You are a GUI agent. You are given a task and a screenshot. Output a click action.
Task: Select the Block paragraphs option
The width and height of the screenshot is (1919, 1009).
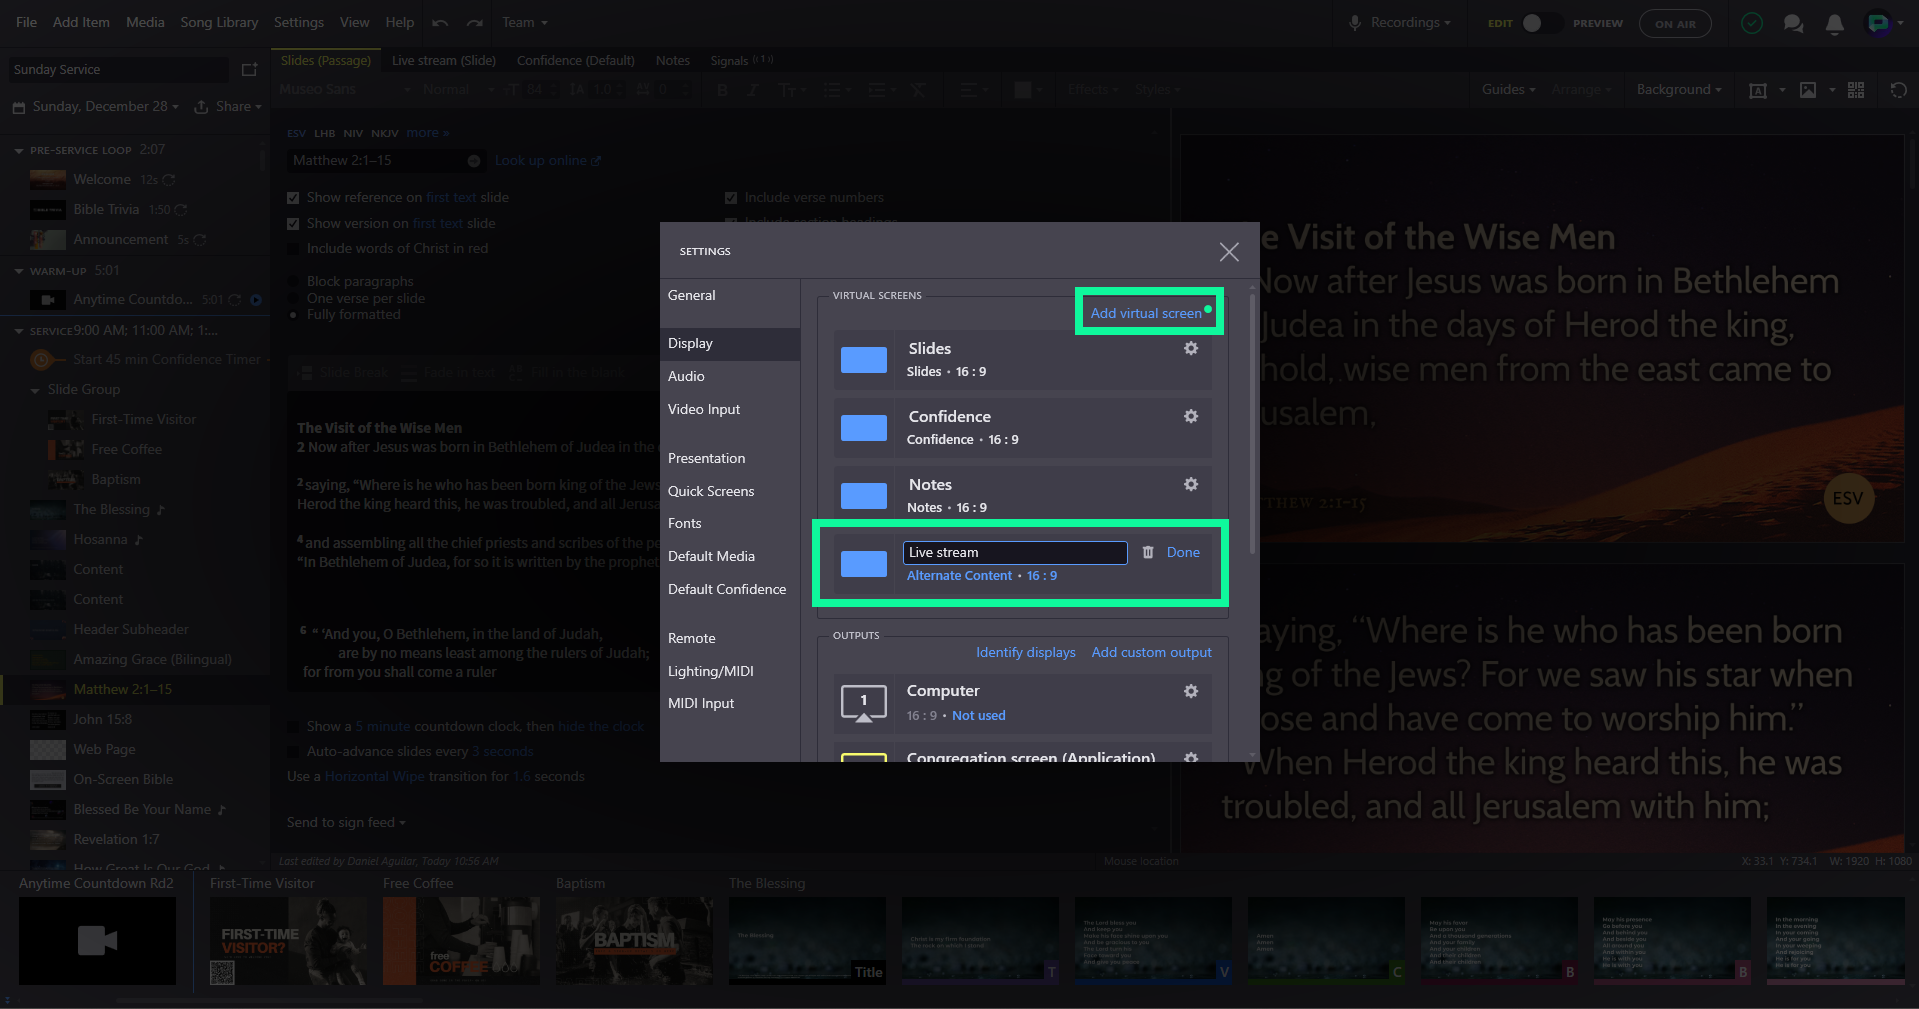tap(293, 282)
